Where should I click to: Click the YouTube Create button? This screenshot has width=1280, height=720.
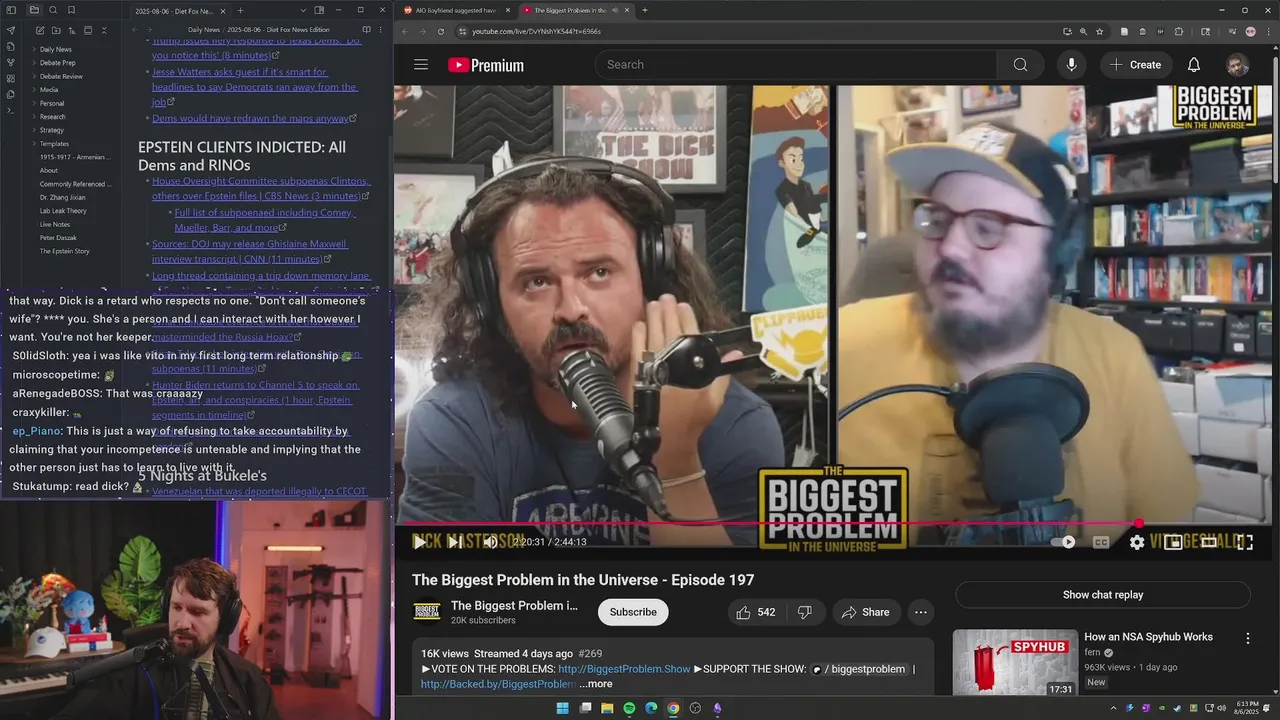[1135, 65]
